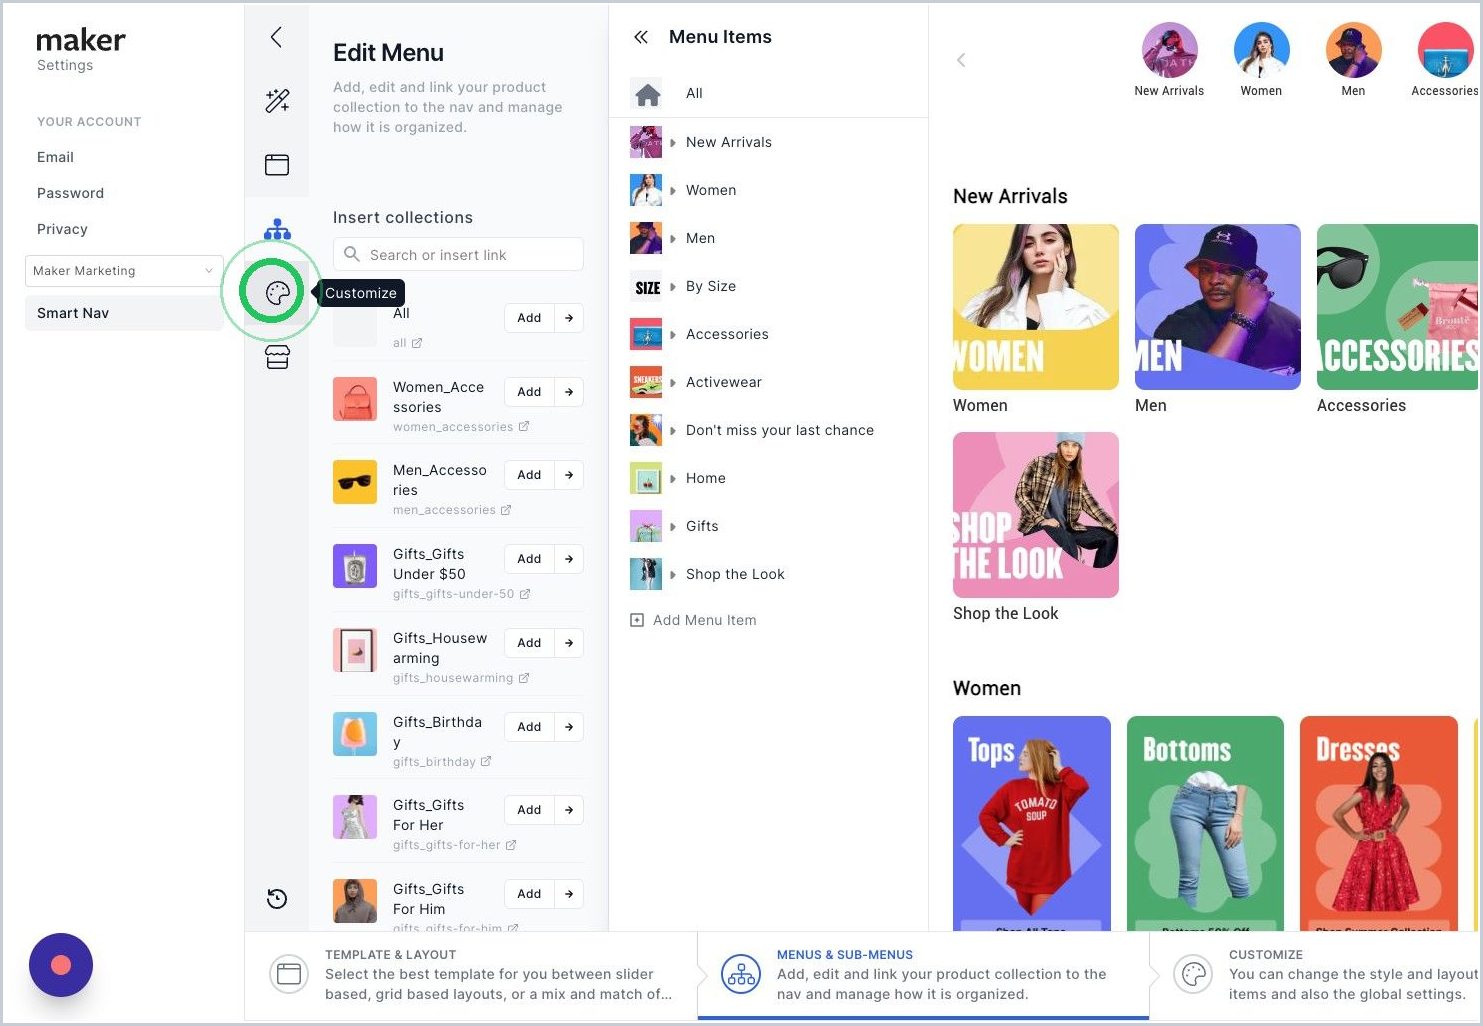The width and height of the screenshot is (1483, 1026).
Task: Switch to Customize step tab
Action: click(1316, 975)
